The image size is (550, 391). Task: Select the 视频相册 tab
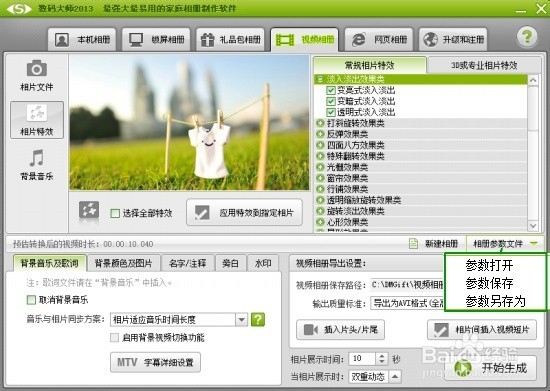pos(304,39)
